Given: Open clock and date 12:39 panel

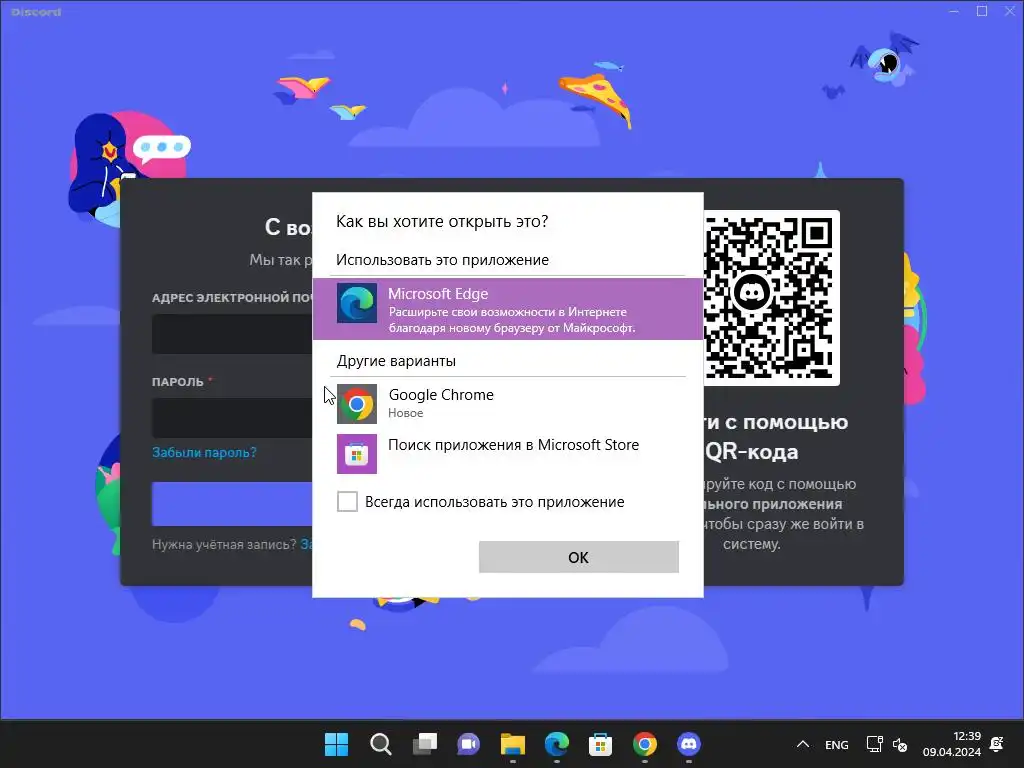Looking at the screenshot, I should [952, 744].
